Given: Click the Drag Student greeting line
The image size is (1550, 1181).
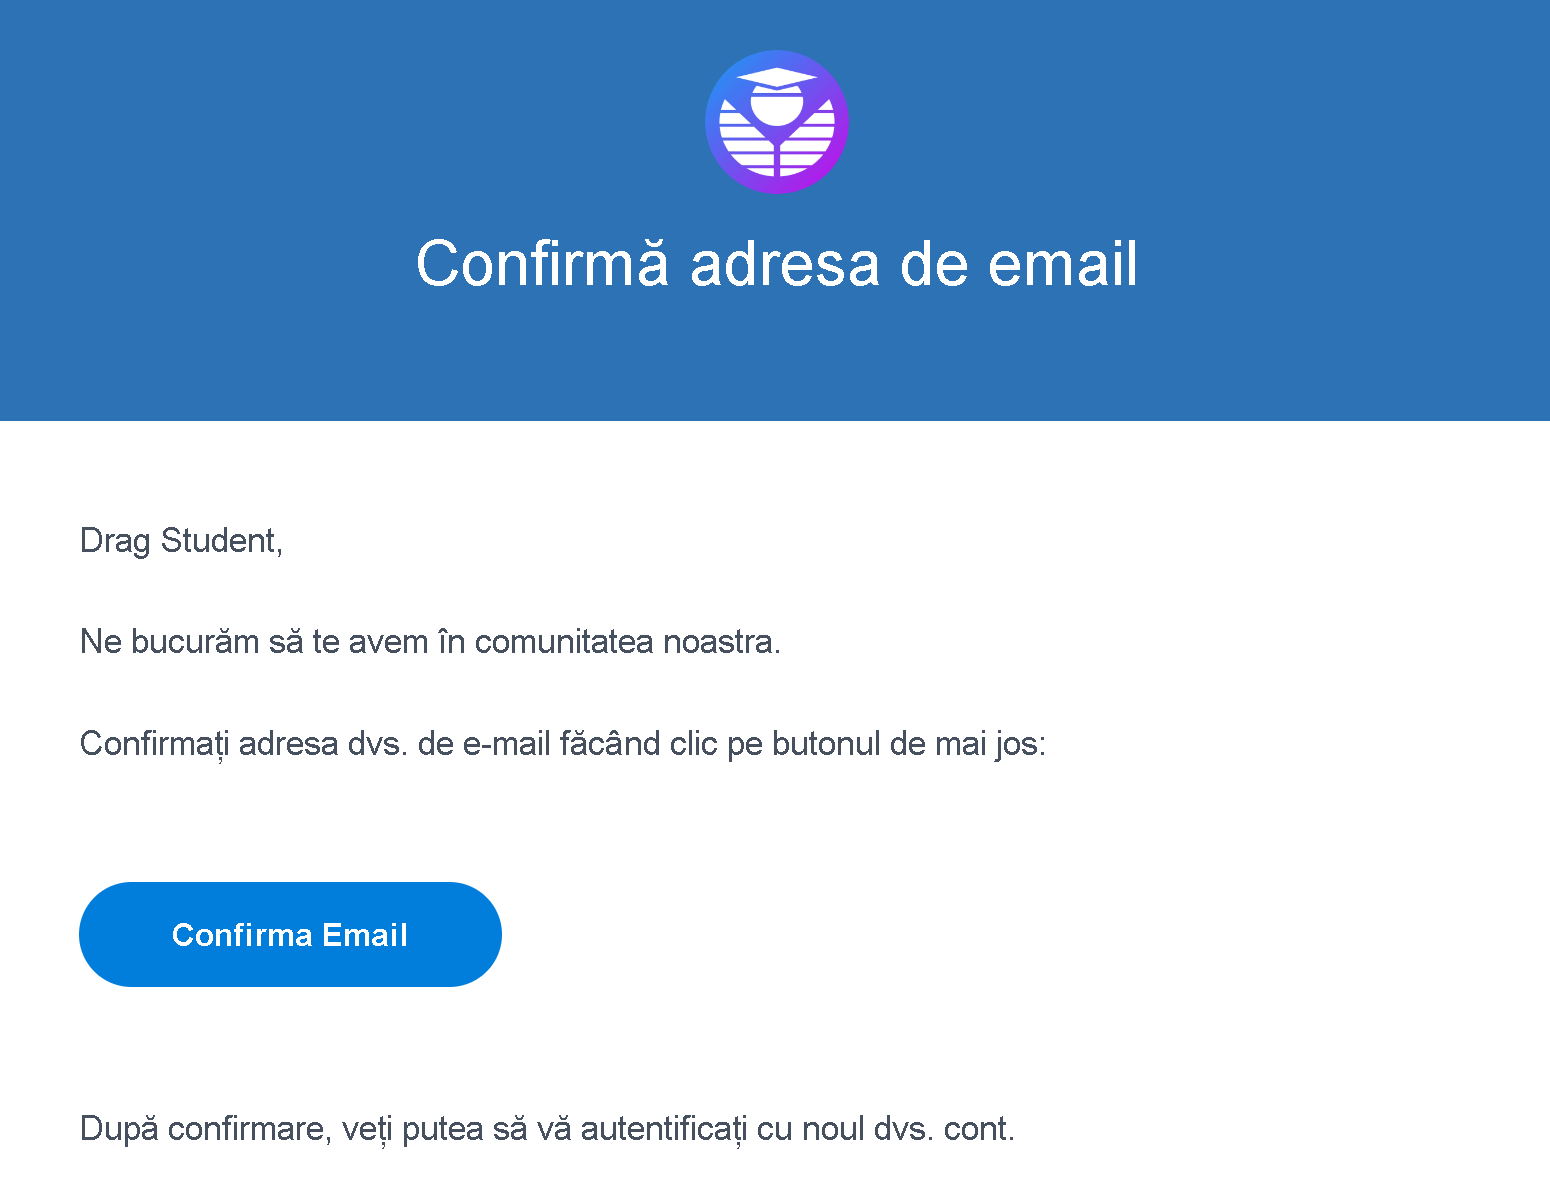Looking at the screenshot, I should 181,541.
